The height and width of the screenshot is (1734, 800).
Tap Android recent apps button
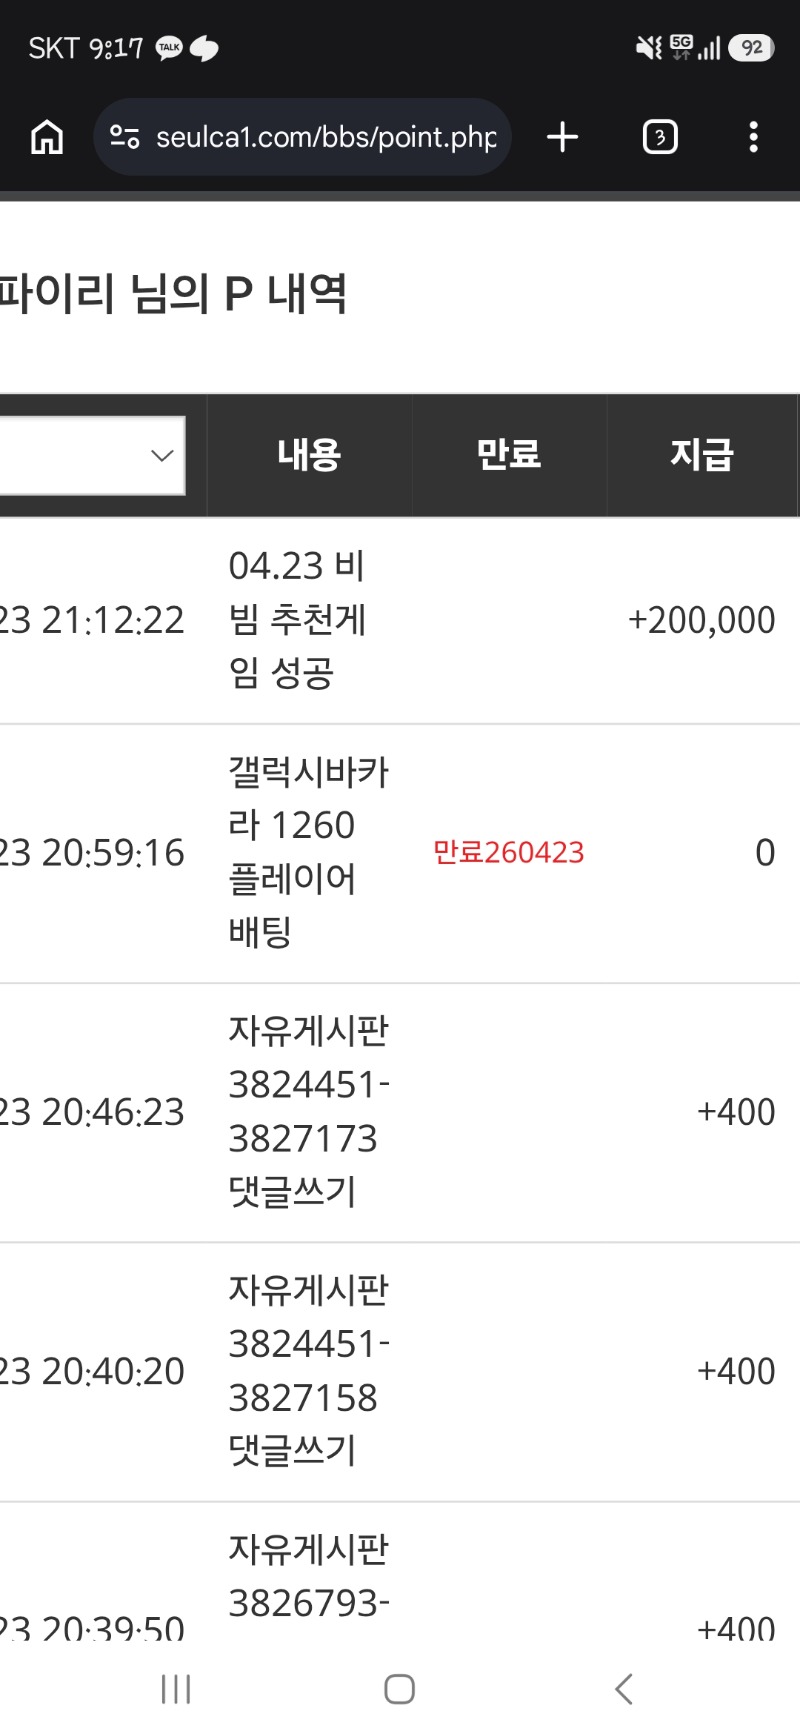coord(176,1689)
